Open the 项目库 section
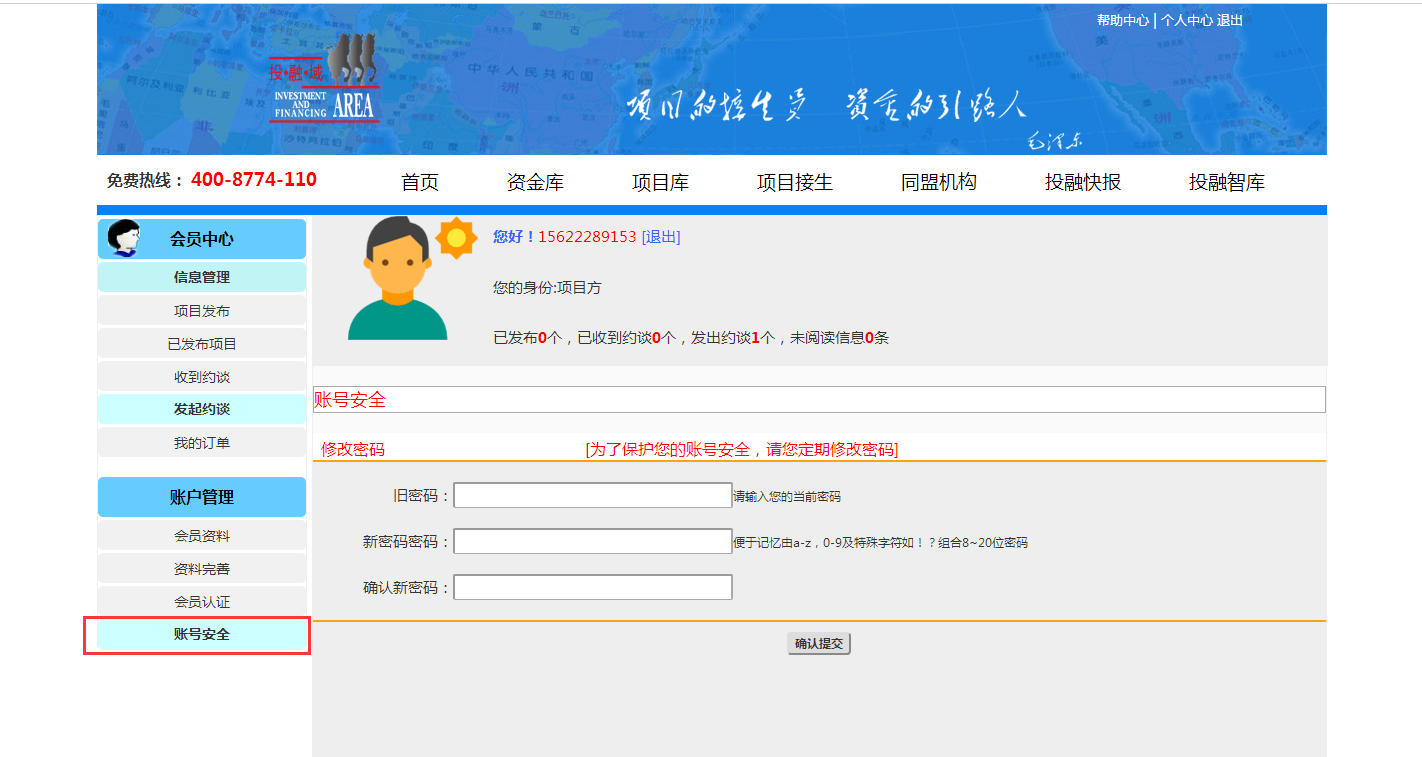The image size is (1422, 757). [658, 181]
